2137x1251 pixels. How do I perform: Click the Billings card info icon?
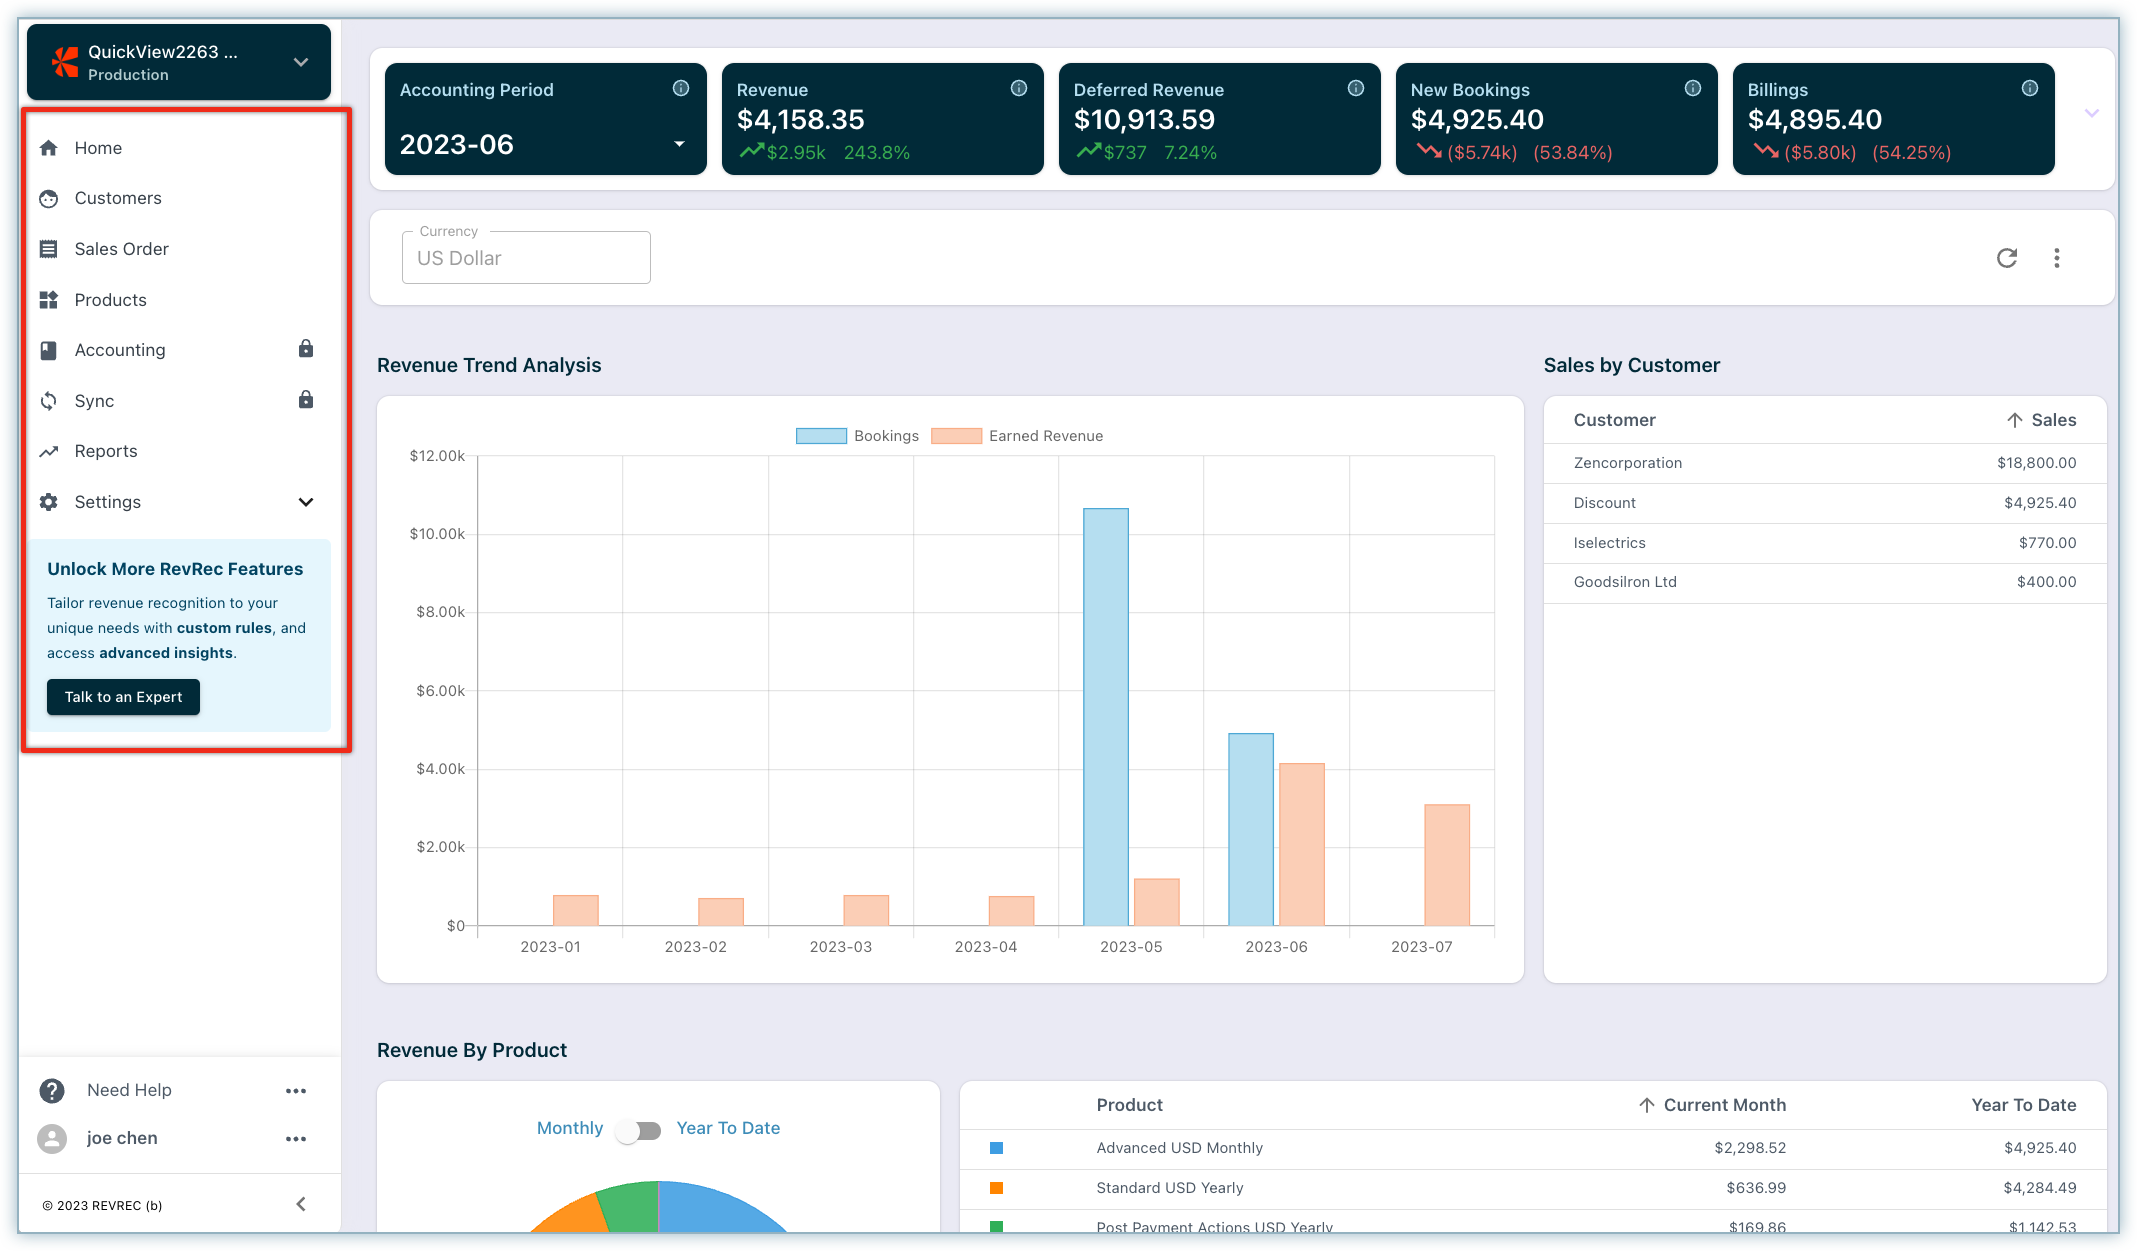pos(2030,88)
